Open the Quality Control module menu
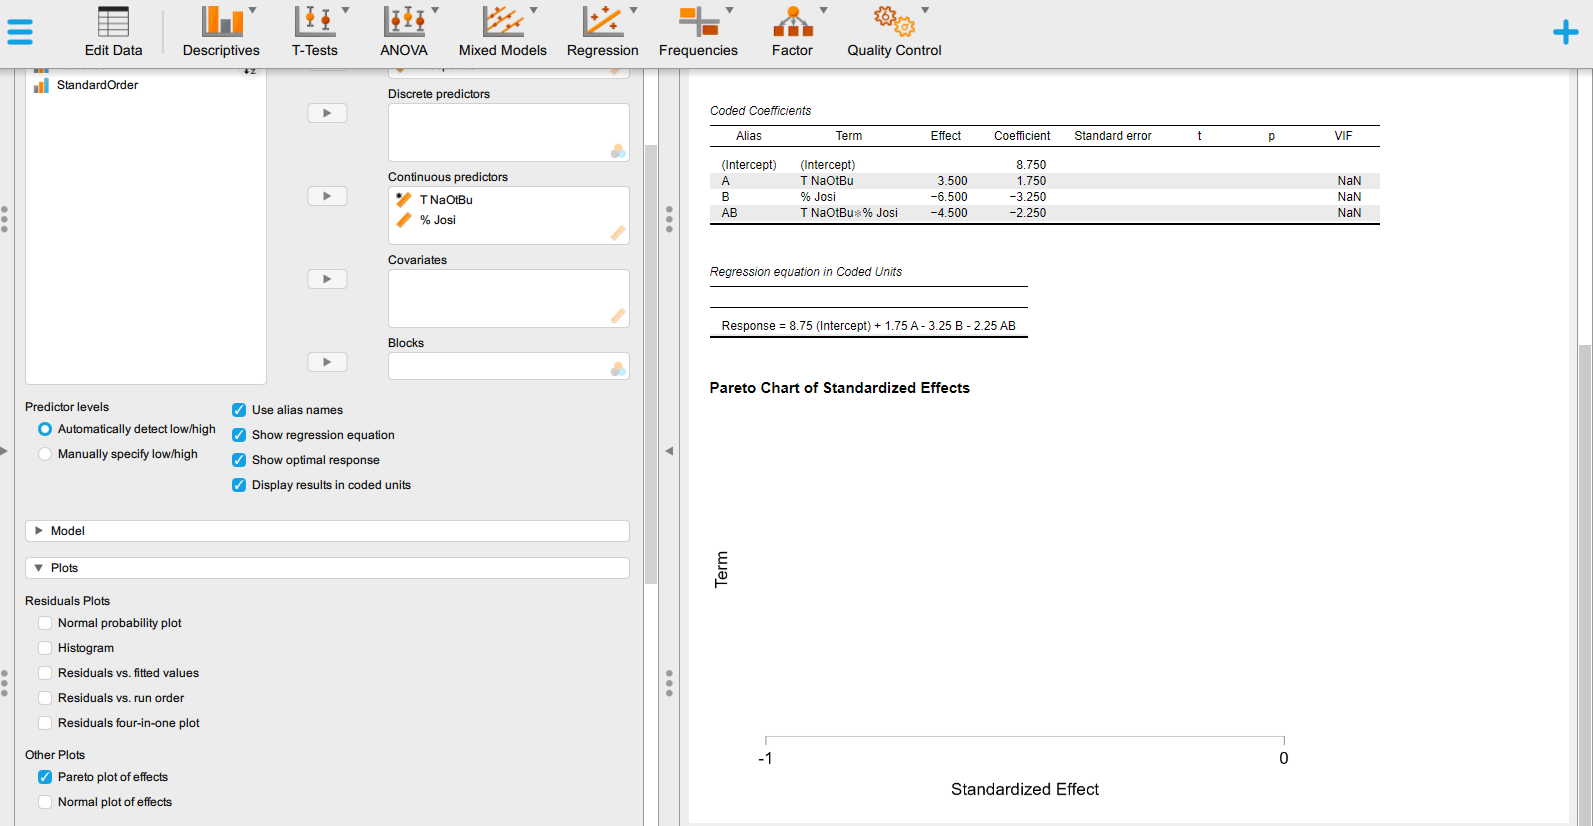 click(x=894, y=33)
